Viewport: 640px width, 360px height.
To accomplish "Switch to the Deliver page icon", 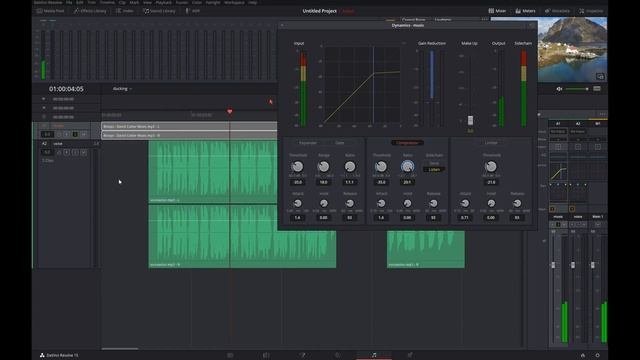I will coord(410,355).
